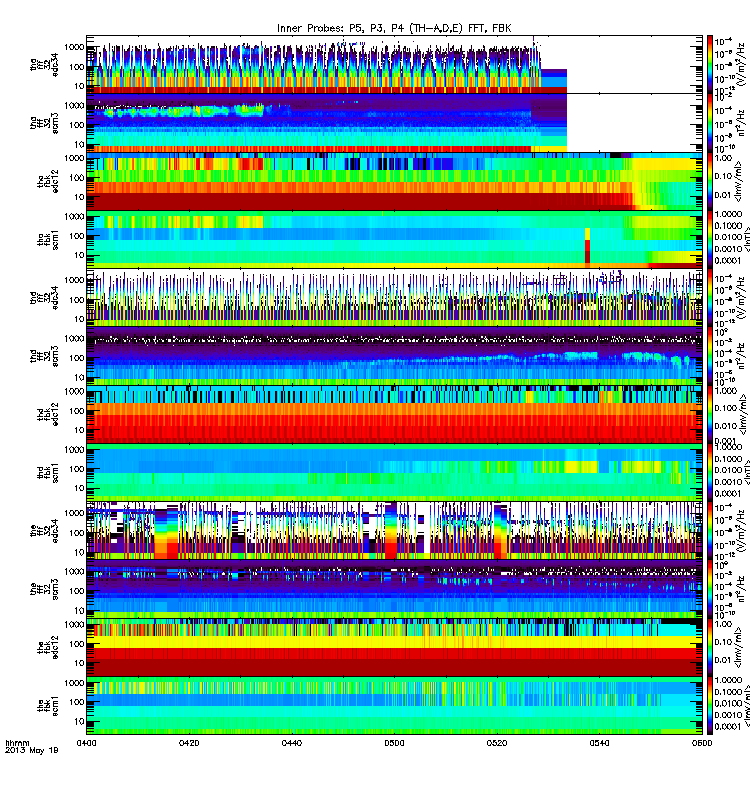This screenshot has height=800, width=750.
Task: Click the color bar beside the fbk scm1 panel
Action: click(x=710, y=706)
